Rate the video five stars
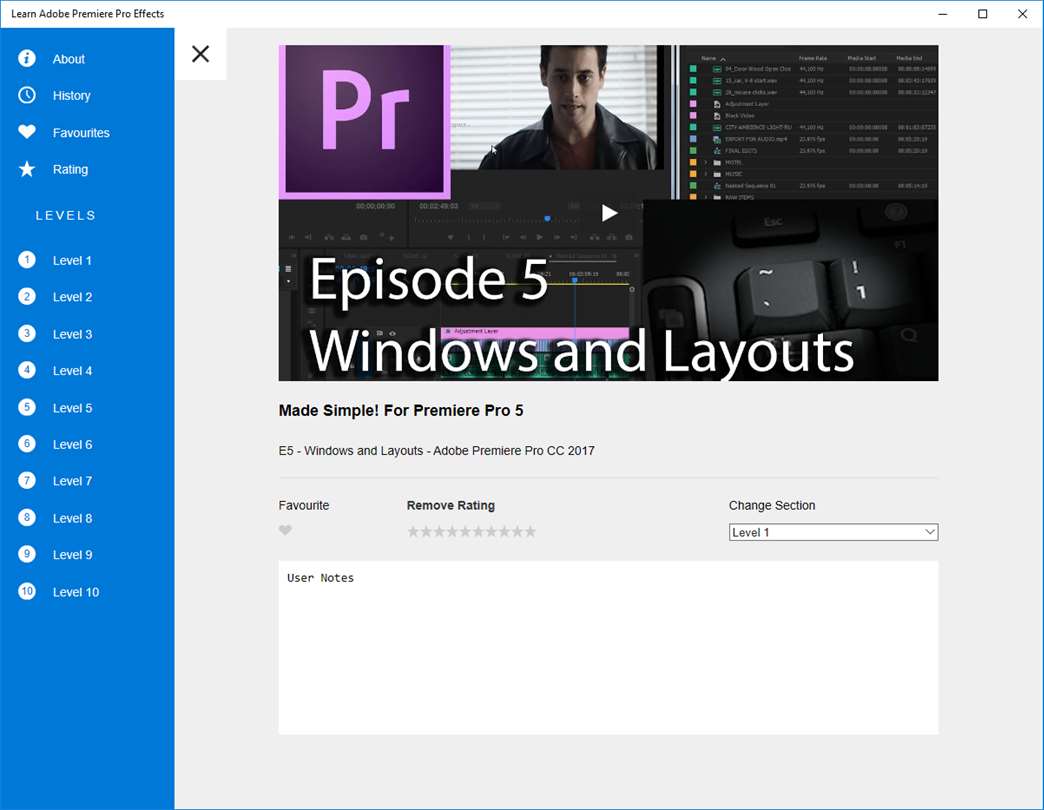1044x810 pixels. coord(465,531)
